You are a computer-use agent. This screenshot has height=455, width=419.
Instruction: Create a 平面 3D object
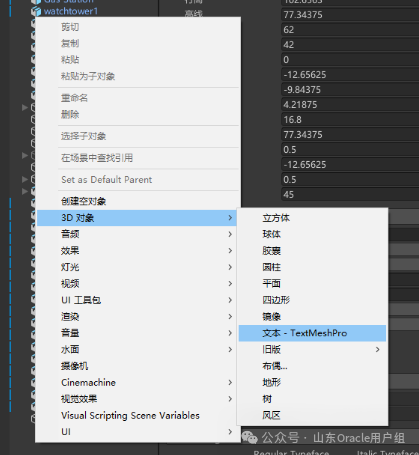(271, 284)
